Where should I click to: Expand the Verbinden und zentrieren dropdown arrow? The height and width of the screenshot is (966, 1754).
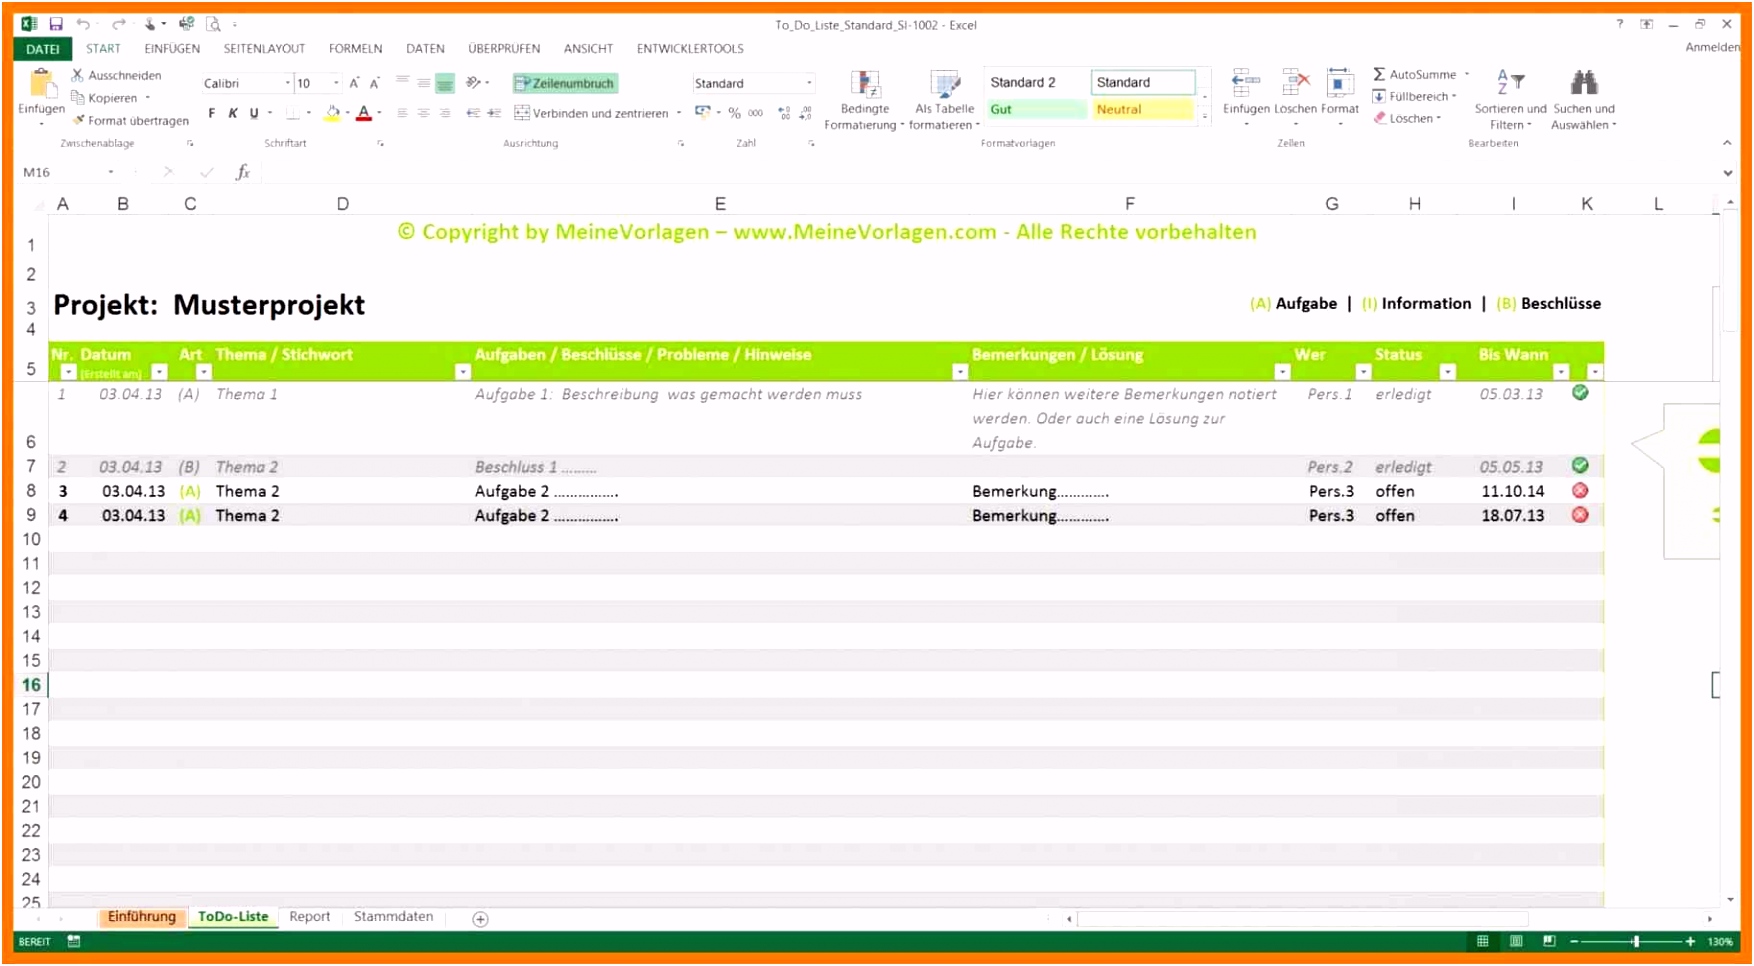(x=679, y=113)
